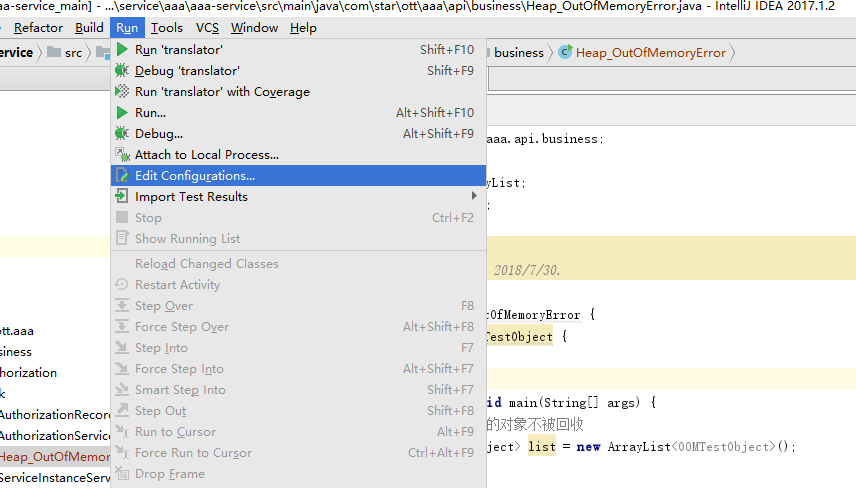
Task: Click the Step Over icon
Action: click(122, 306)
